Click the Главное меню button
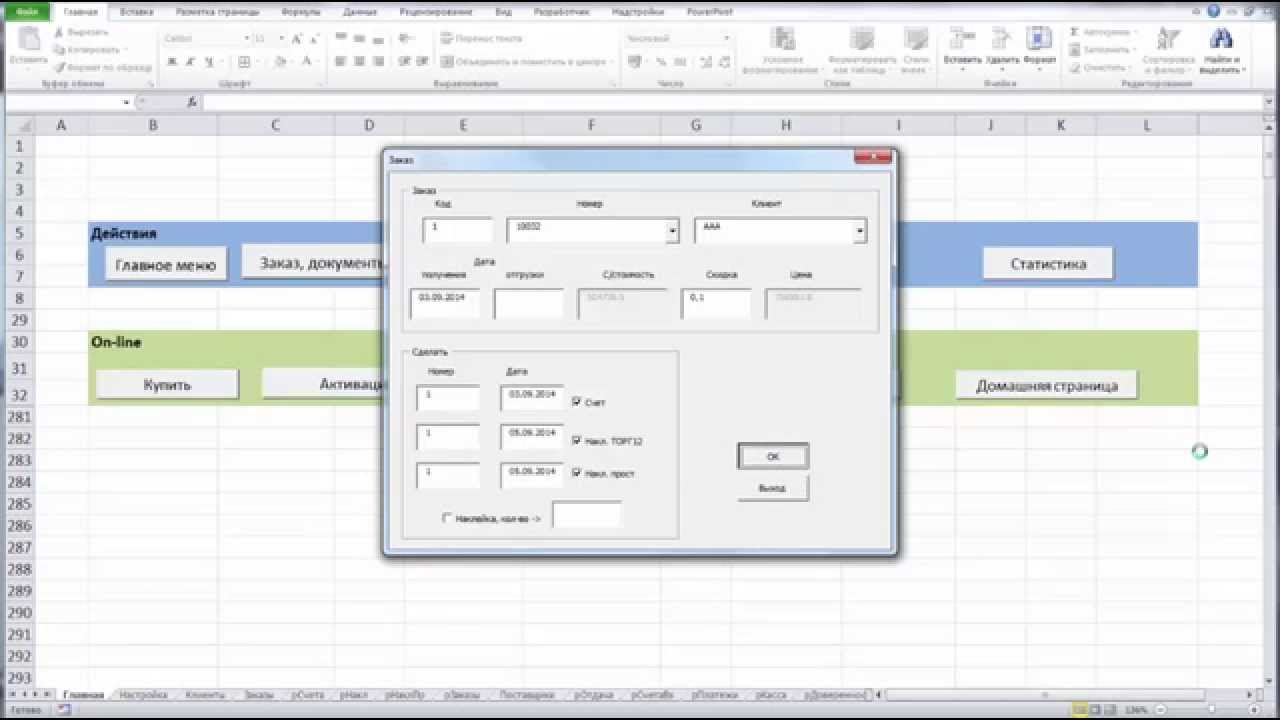The width and height of the screenshot is (1280, 720). point(165,265)
